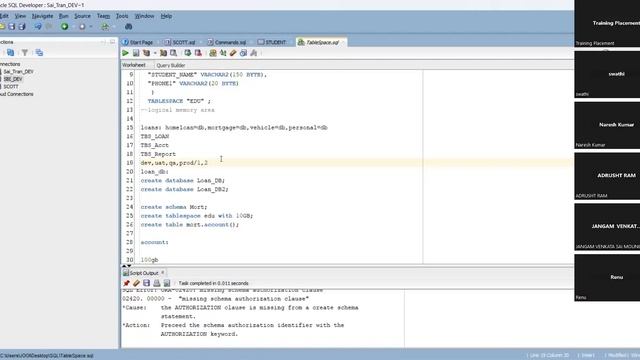Open the Team menu
The height and width of the screenshot is (360, 640).
point(103,16)
